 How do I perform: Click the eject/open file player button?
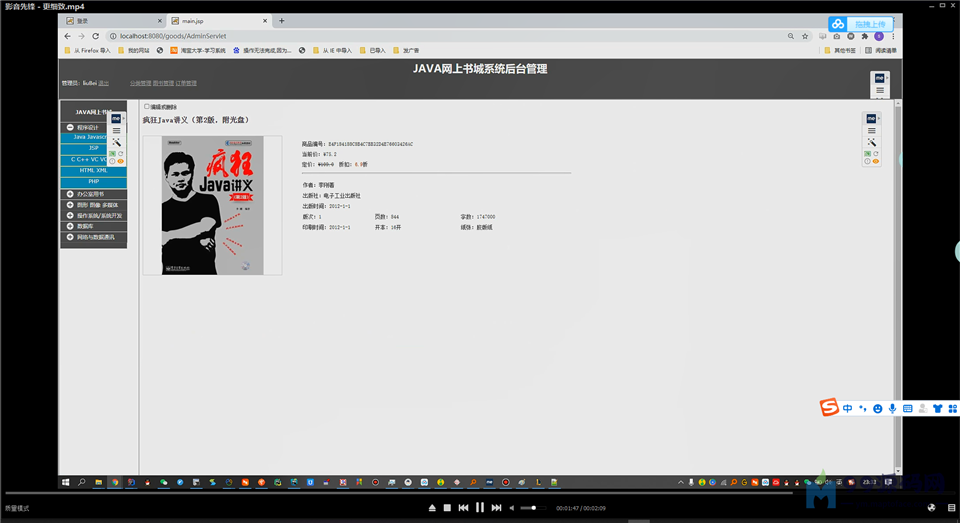432,508
